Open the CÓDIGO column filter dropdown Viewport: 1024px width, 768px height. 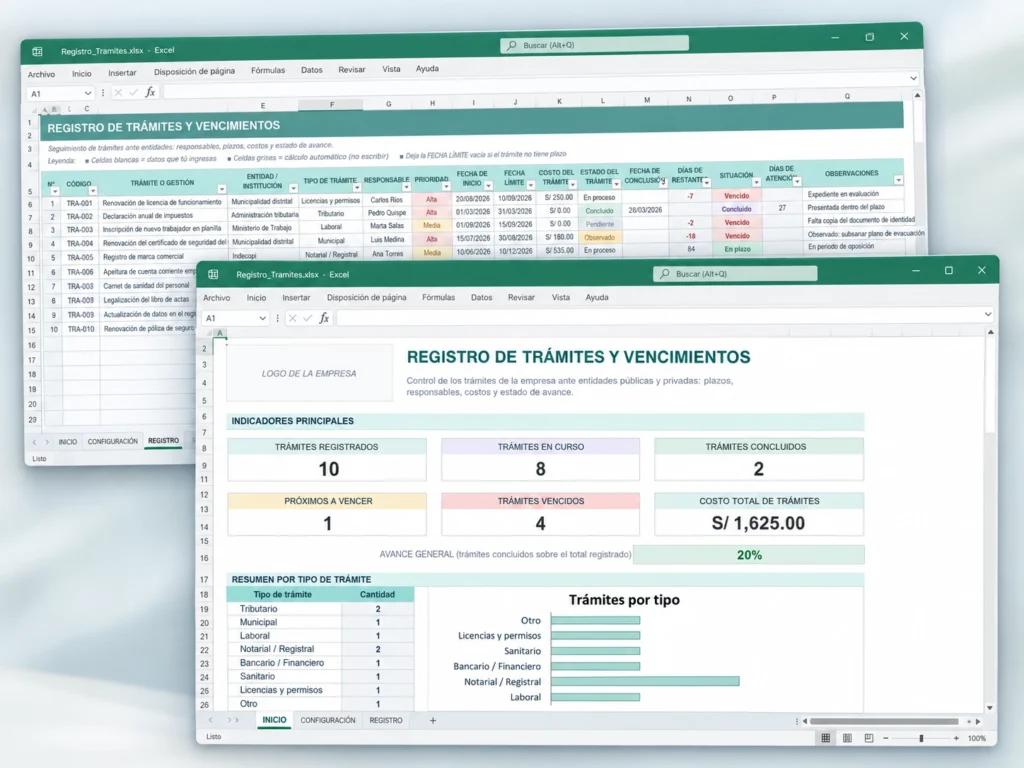pyautogui.click(x=93, y=191)
